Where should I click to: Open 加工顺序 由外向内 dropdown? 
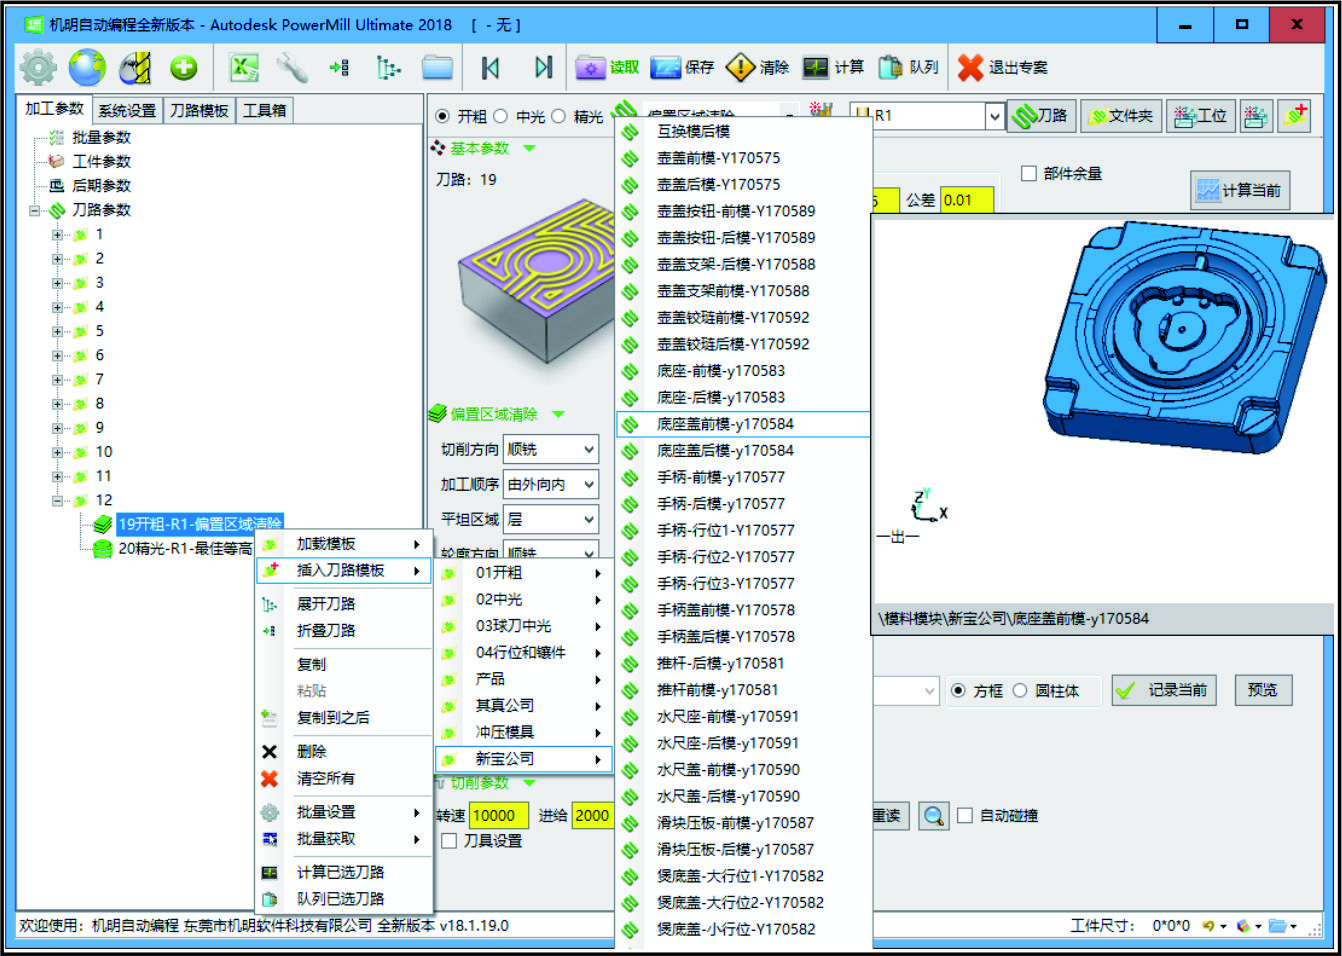coord(551,485)
